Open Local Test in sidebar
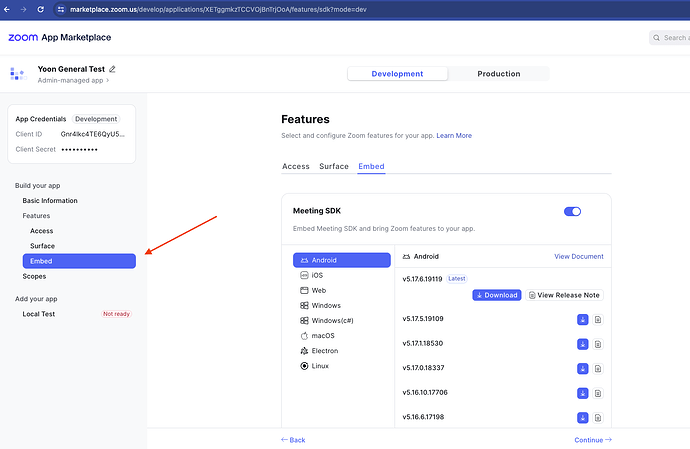Screen dimensions: 690x449 pos(39,314)
